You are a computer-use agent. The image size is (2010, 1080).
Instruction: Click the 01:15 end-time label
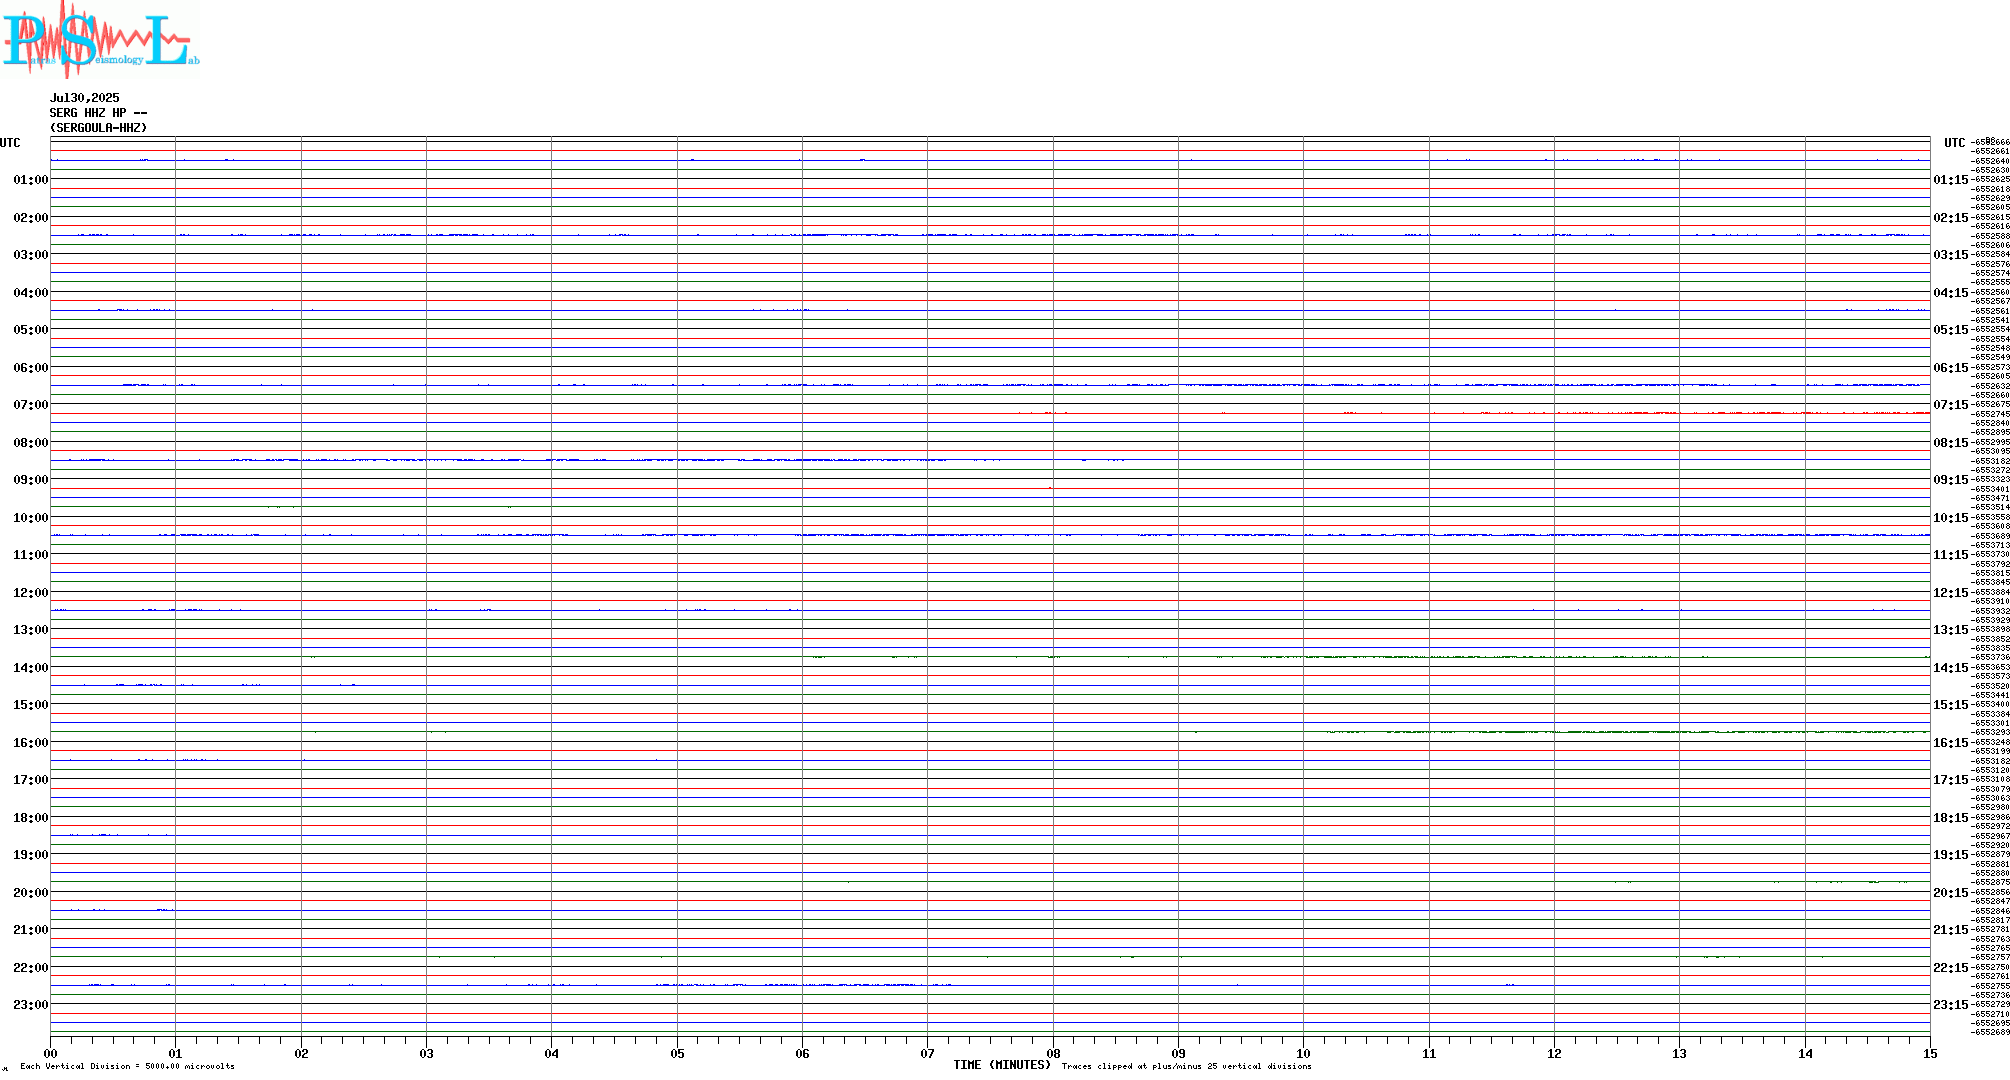pos(1951,180)
